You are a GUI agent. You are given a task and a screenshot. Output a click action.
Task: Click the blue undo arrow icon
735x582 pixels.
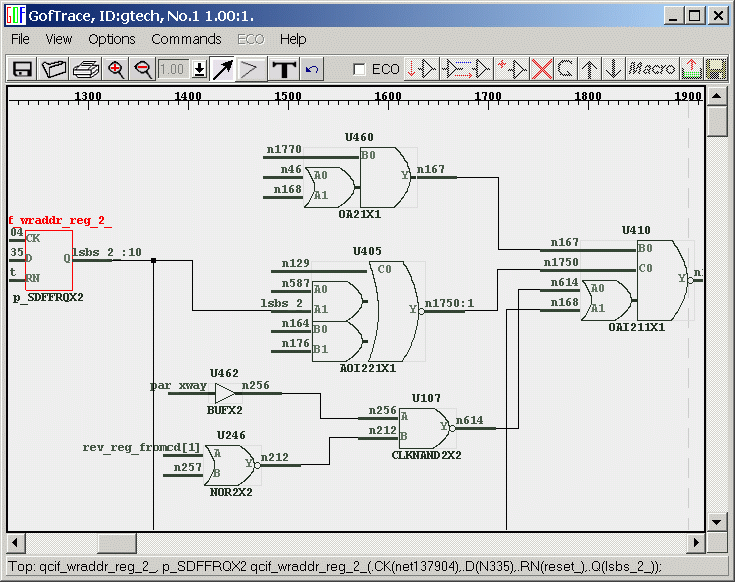tap(312, 69)
